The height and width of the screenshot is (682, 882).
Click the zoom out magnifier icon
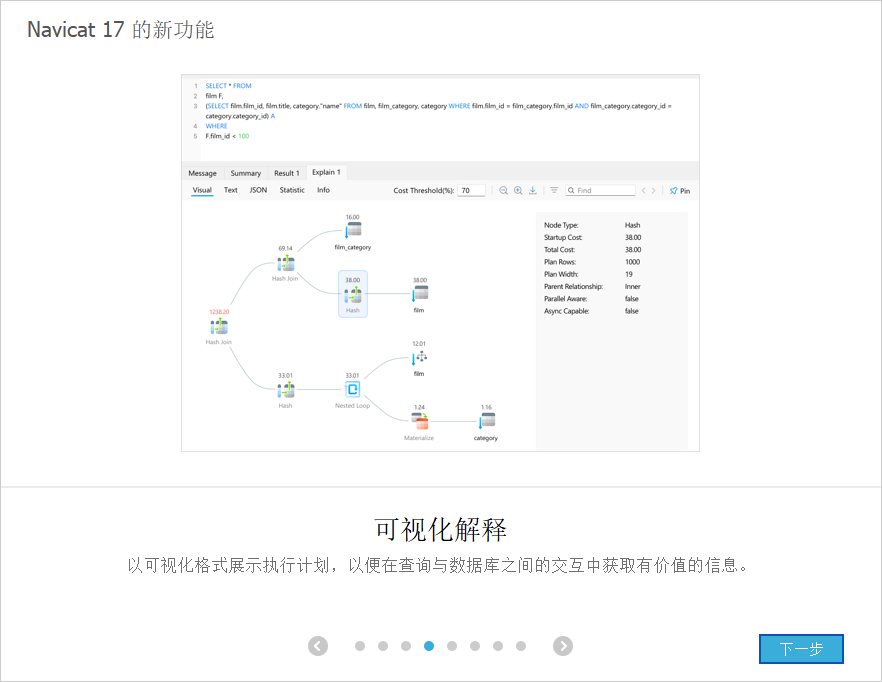click(x=503, y=191)
